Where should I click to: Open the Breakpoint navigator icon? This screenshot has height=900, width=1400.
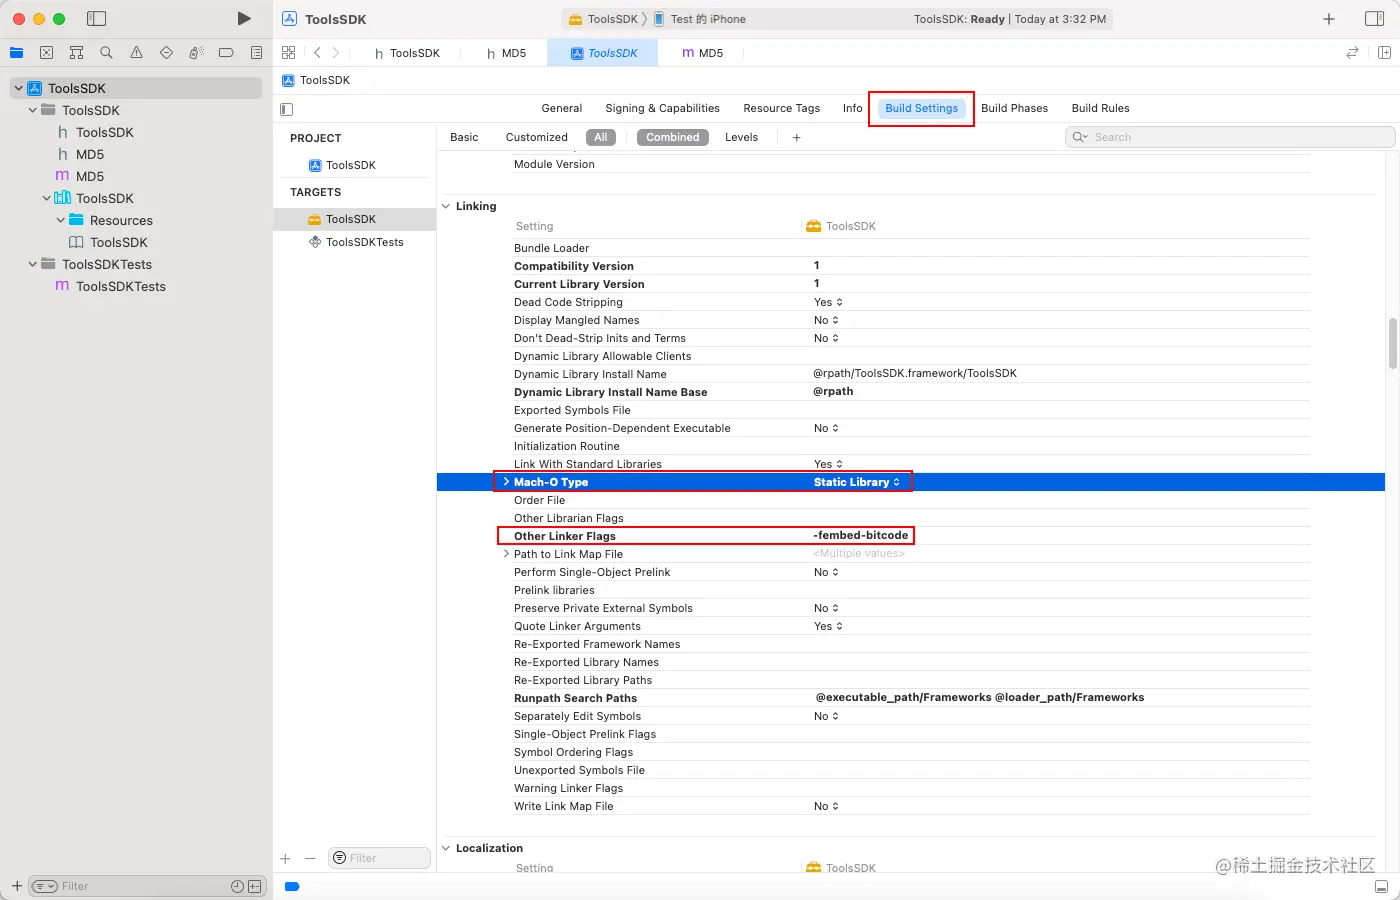click(x=226, y=53)
